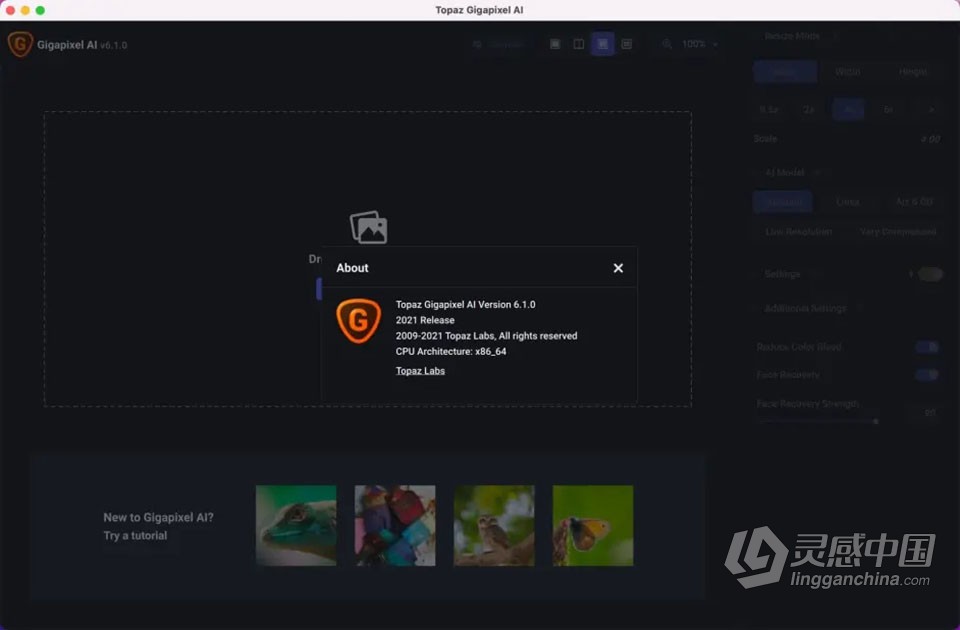This screenshot has height=630, width=960.
Task: Click 'CPU Architecture: x86_64' text
Action: [451, 351]
